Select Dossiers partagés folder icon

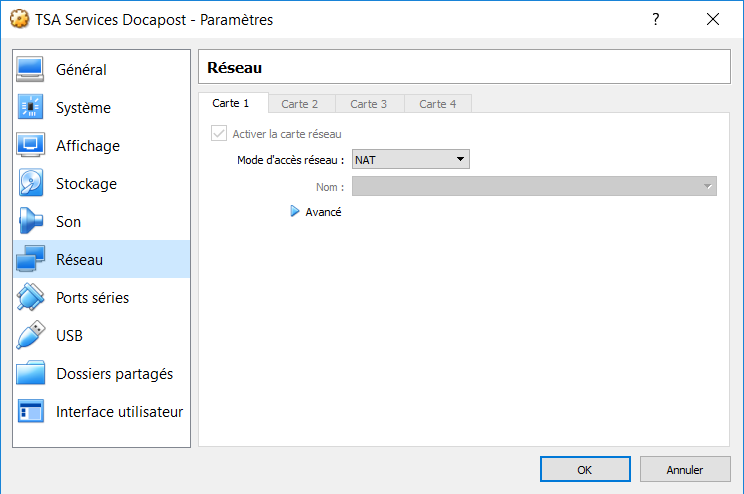[x=30, y=373]
